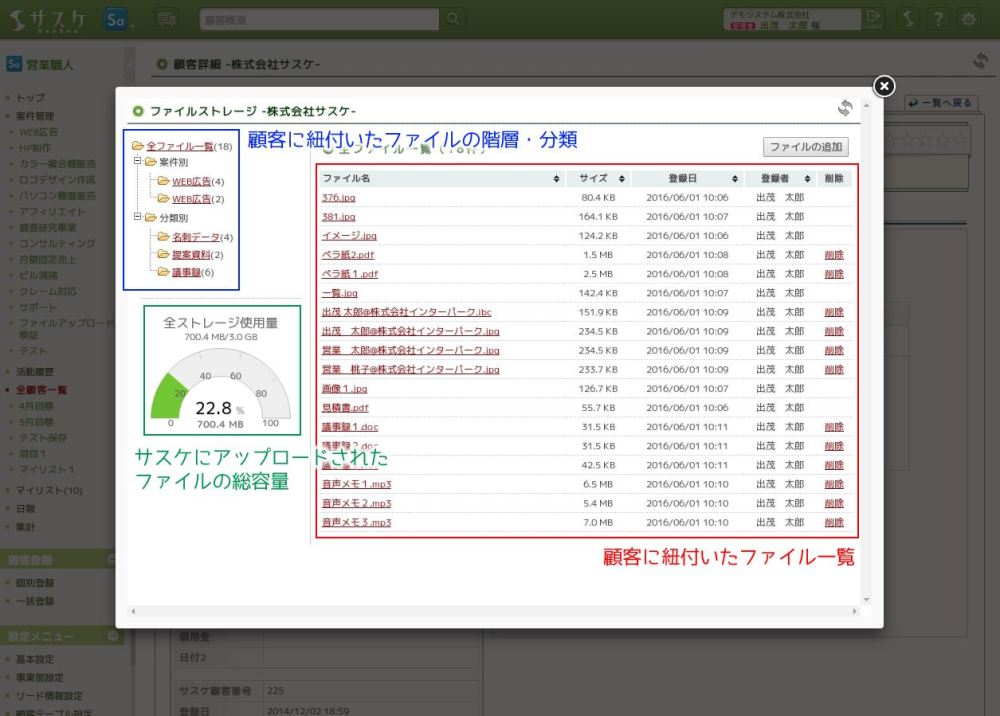1000x716 pixels.
Task: Click the search magnifier icon in top bar
Action: point(453,19)
